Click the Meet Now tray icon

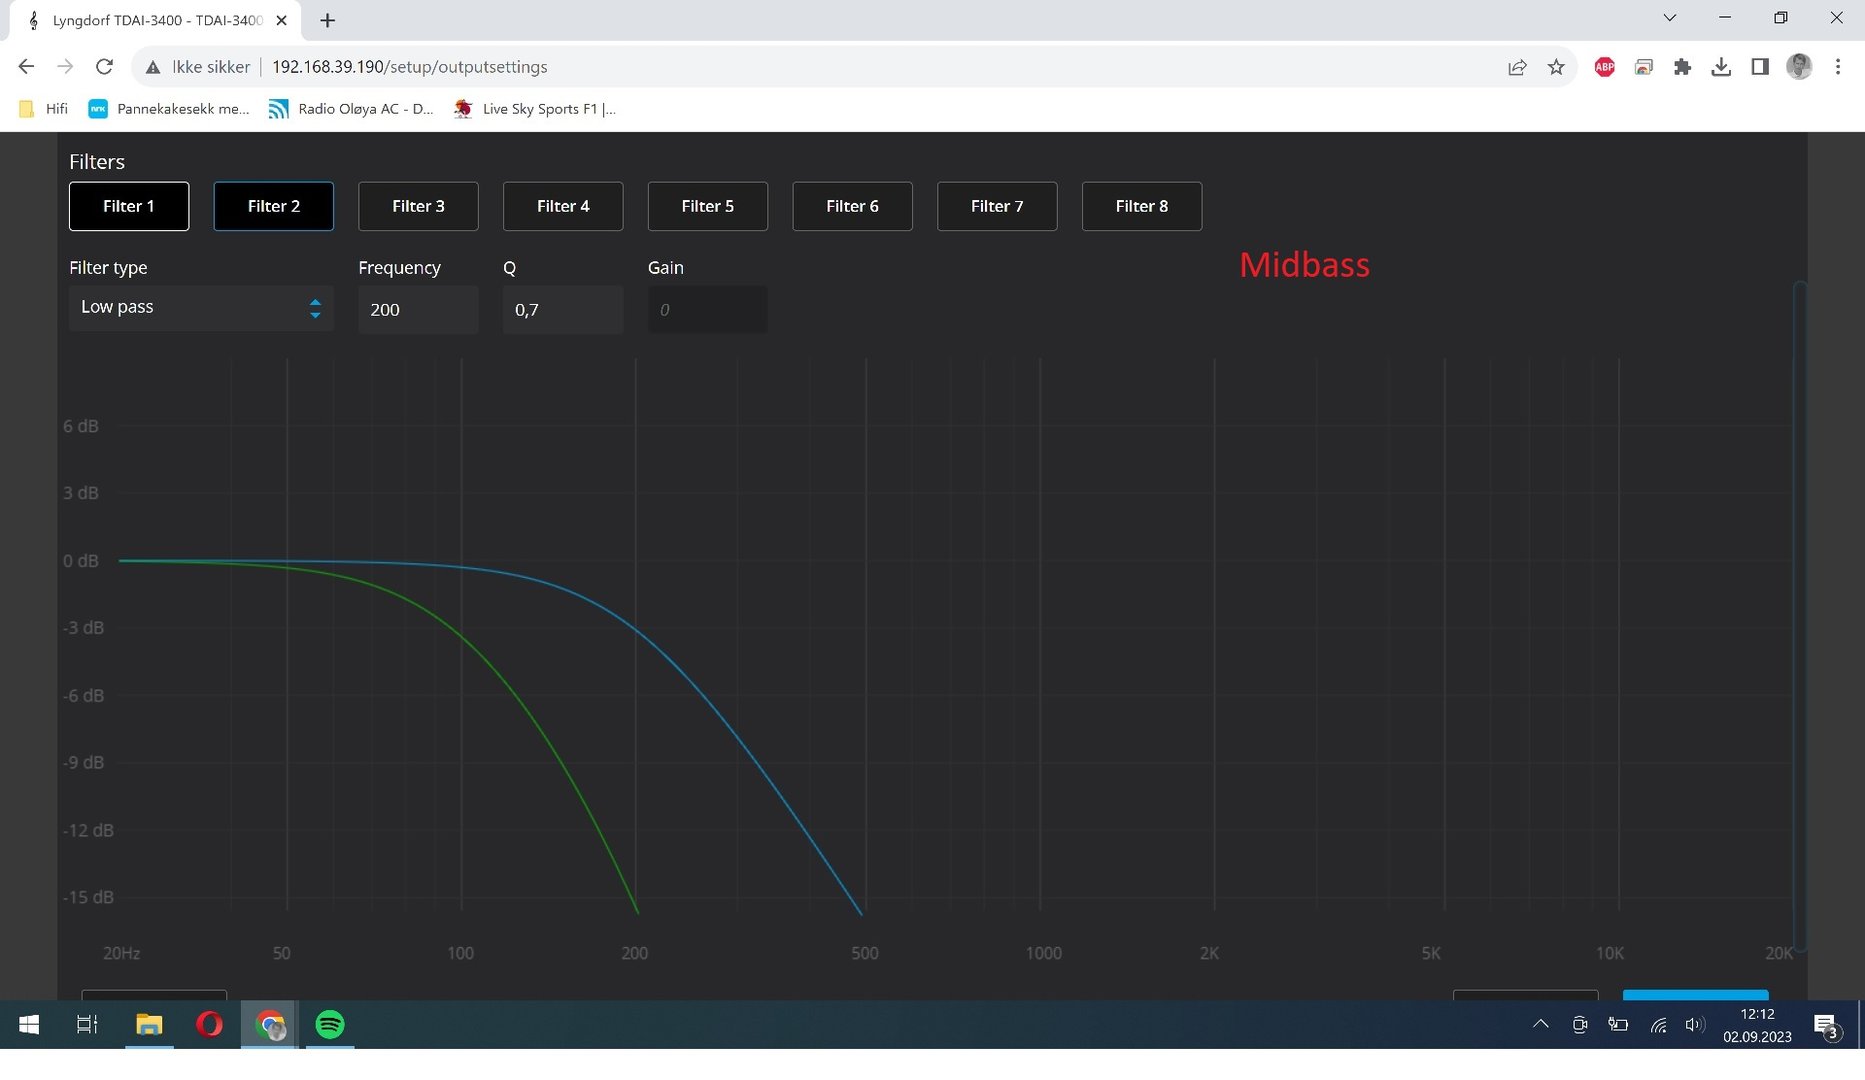point(1580,1024)
